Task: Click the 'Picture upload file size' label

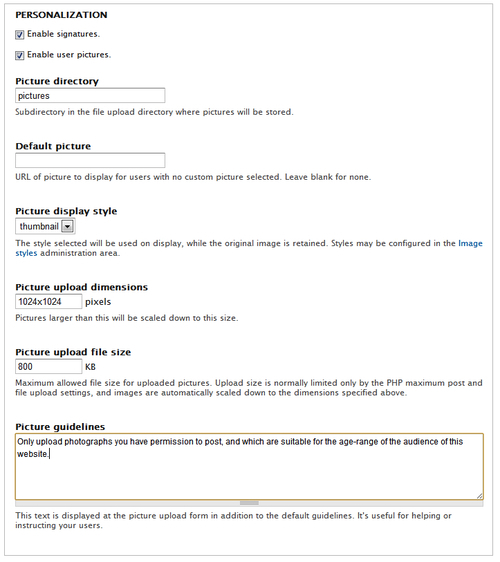Action: point(73,352)
